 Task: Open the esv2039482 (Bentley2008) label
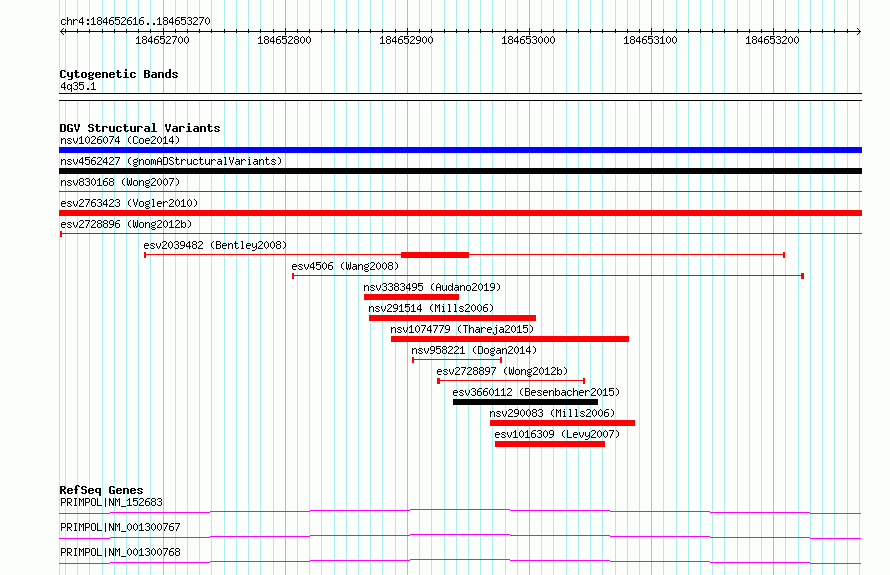pyautogui.click(x=215, y=245)
